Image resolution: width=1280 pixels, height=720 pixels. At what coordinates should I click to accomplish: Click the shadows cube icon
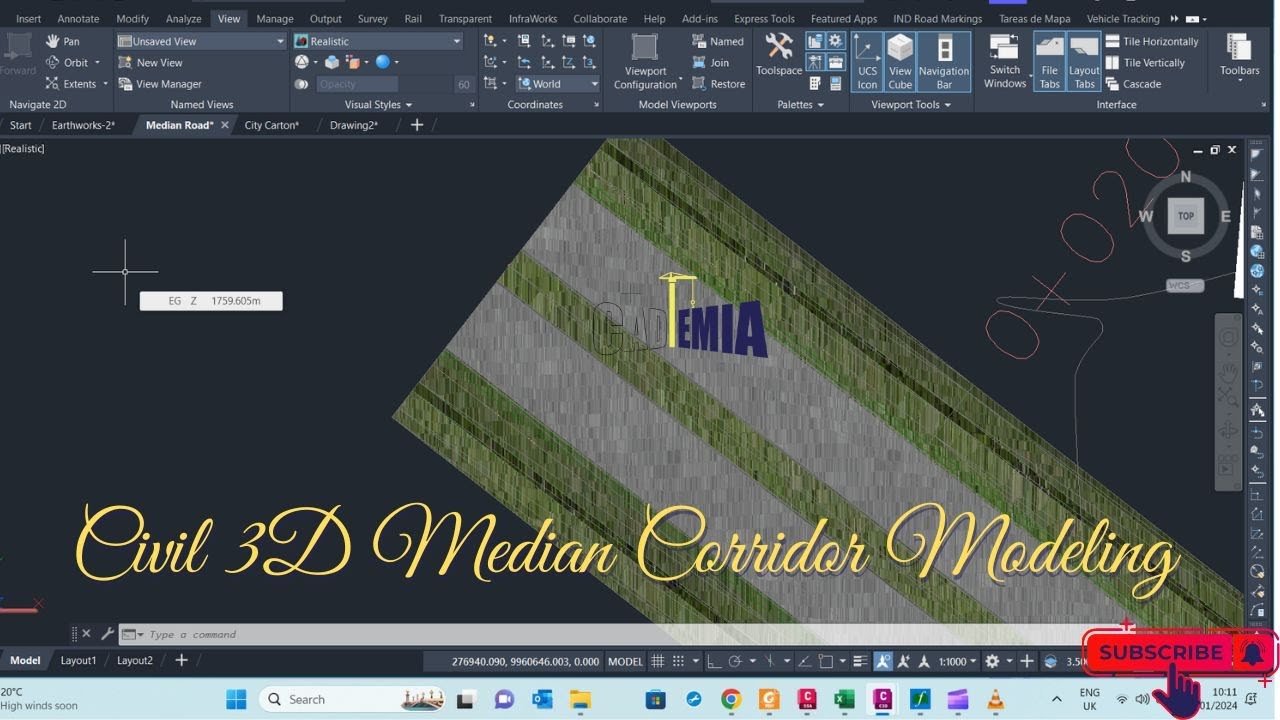point(332,62)
